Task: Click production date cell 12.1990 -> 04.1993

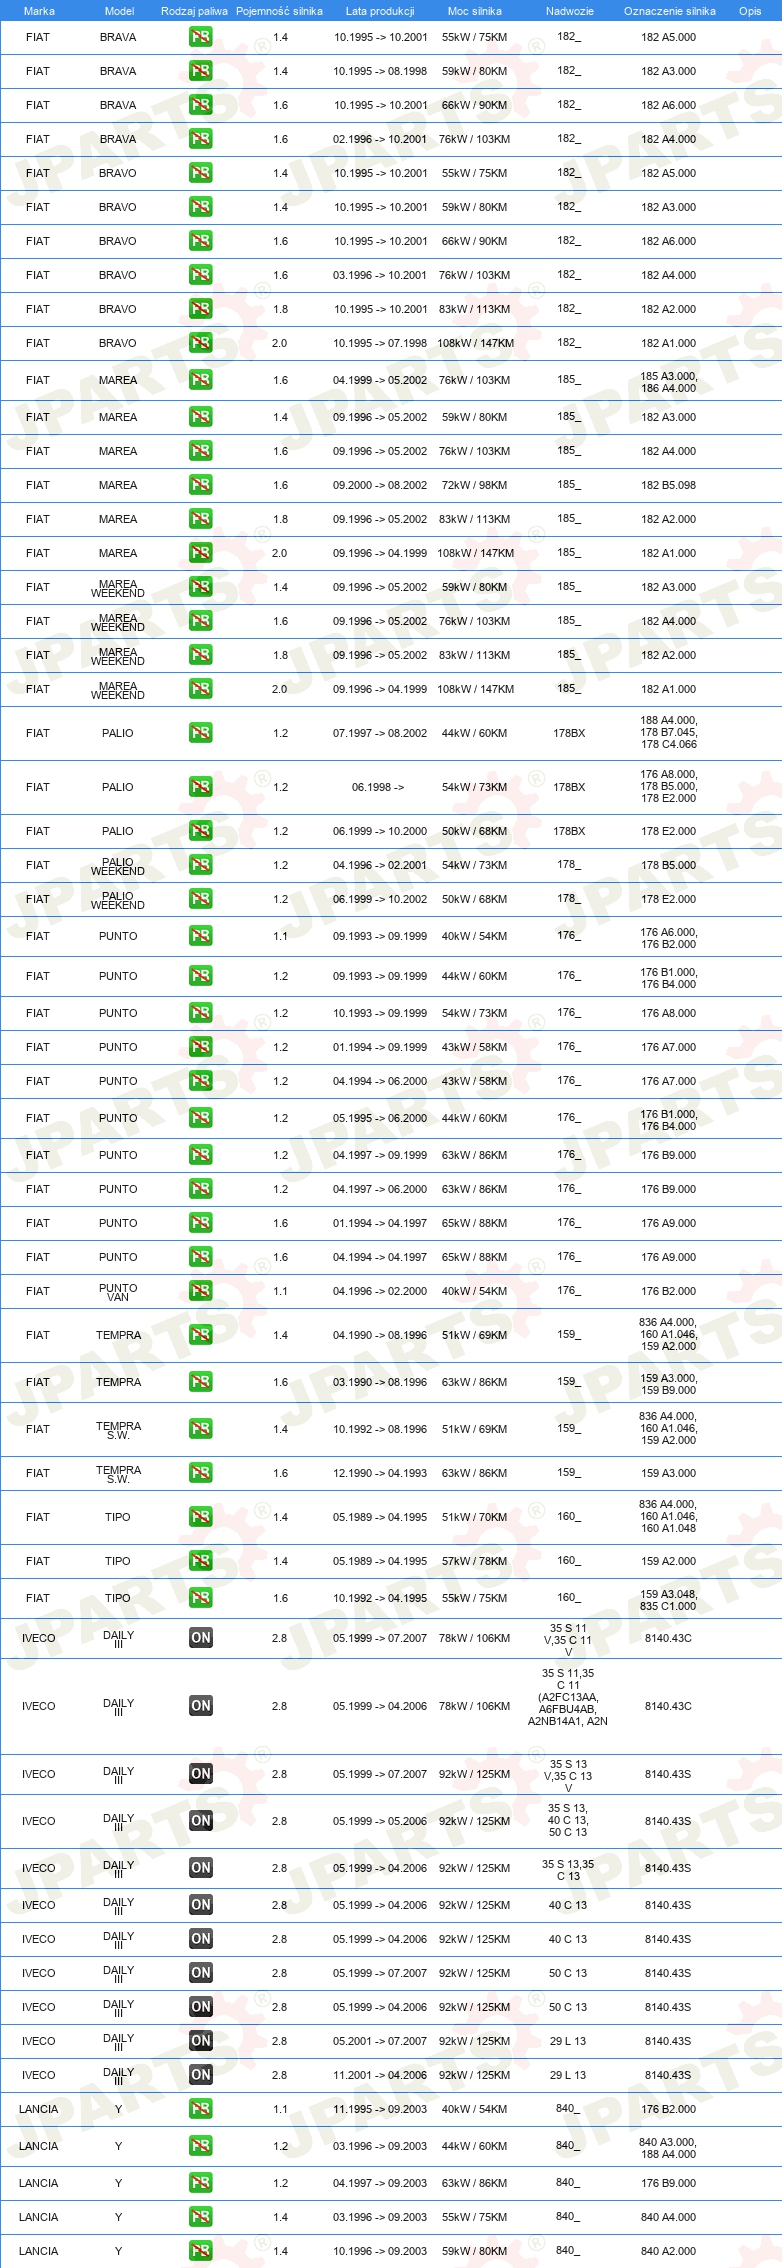Action: pyautogui.click(x=380, y=1473)
